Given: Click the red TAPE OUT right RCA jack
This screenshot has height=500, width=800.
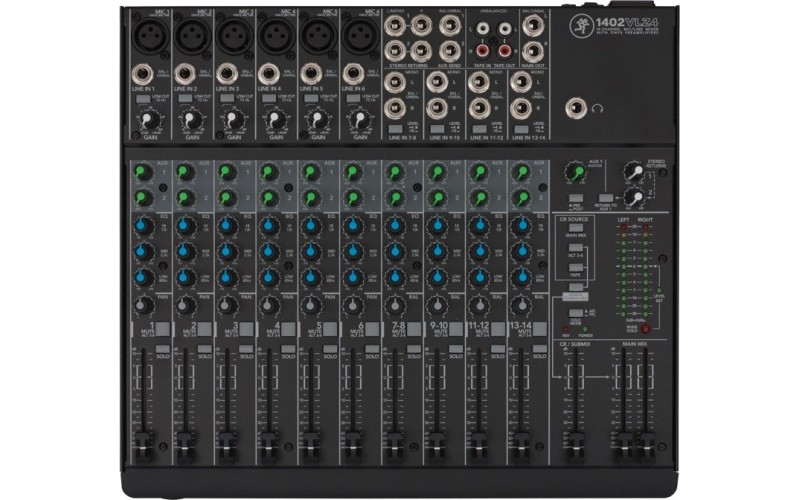Looking at the screenshot, I should pos(504,51).
